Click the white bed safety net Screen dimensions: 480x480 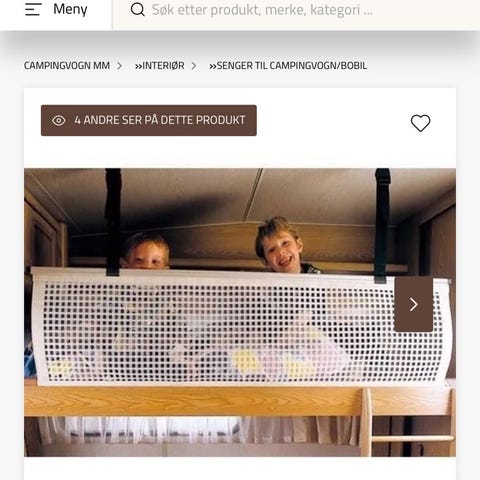point(242,328)
